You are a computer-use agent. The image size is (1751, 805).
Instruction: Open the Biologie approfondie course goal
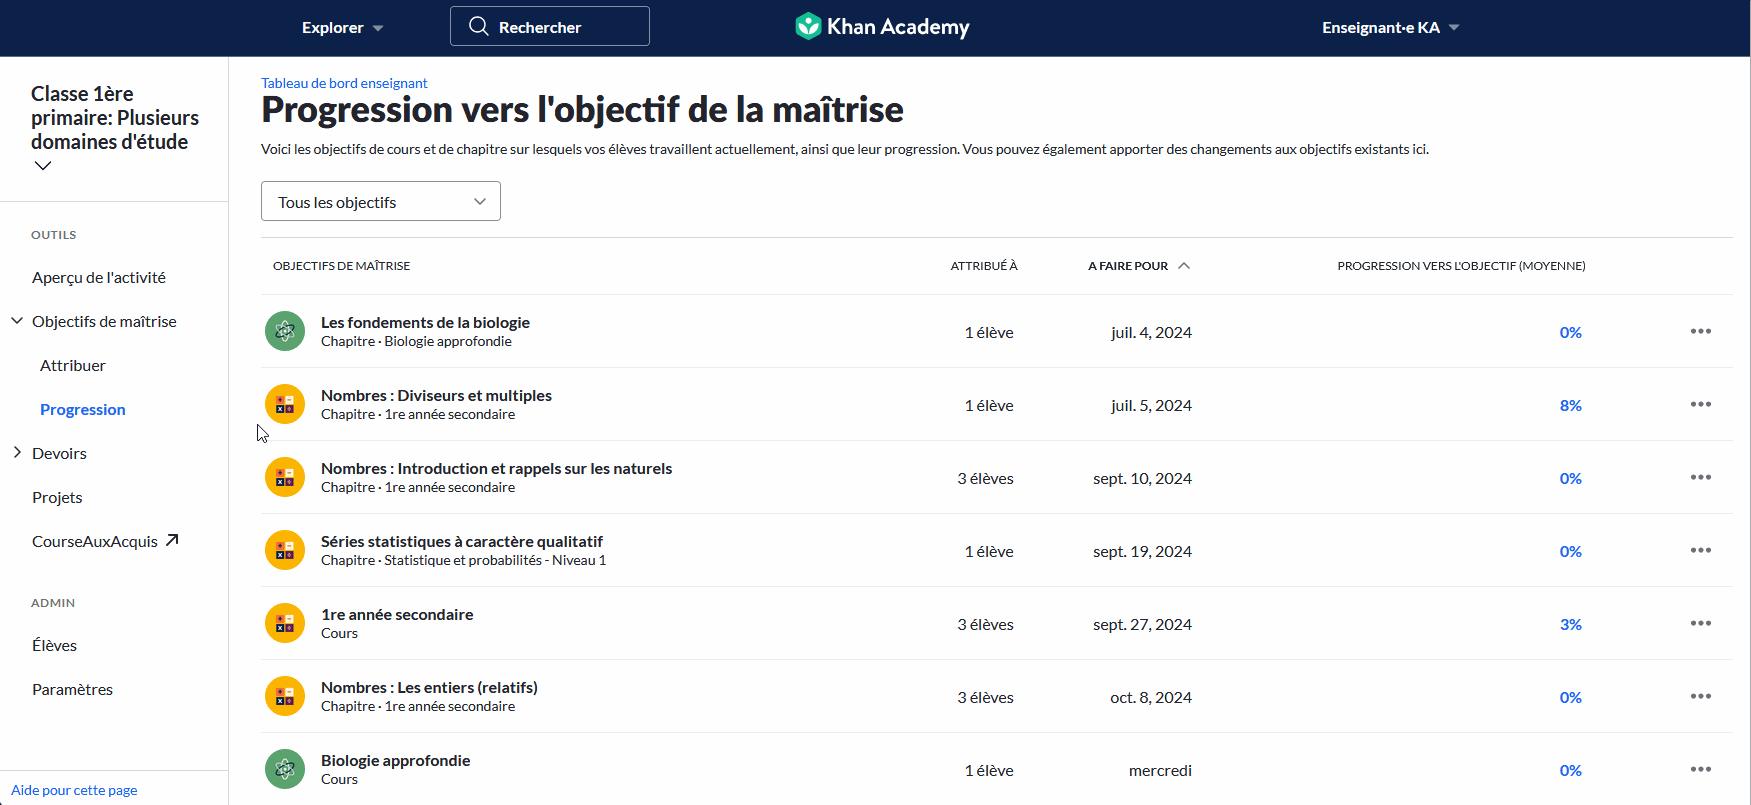tap(395, 760)
